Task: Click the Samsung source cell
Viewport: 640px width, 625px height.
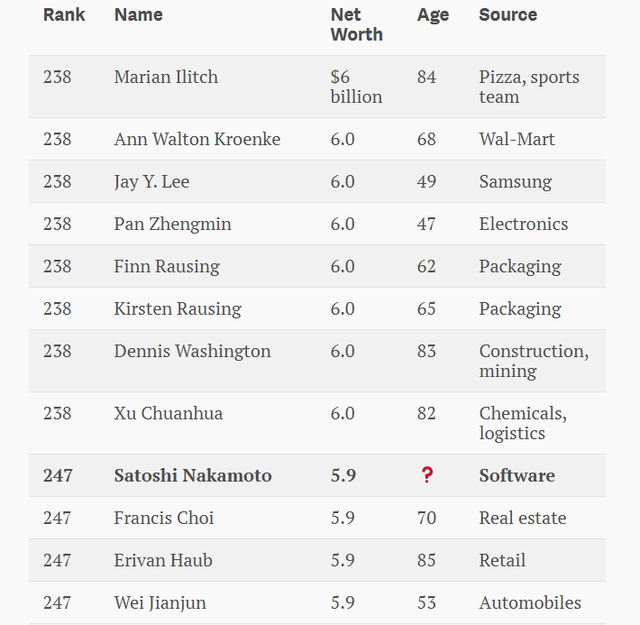Action: [516, 182]
